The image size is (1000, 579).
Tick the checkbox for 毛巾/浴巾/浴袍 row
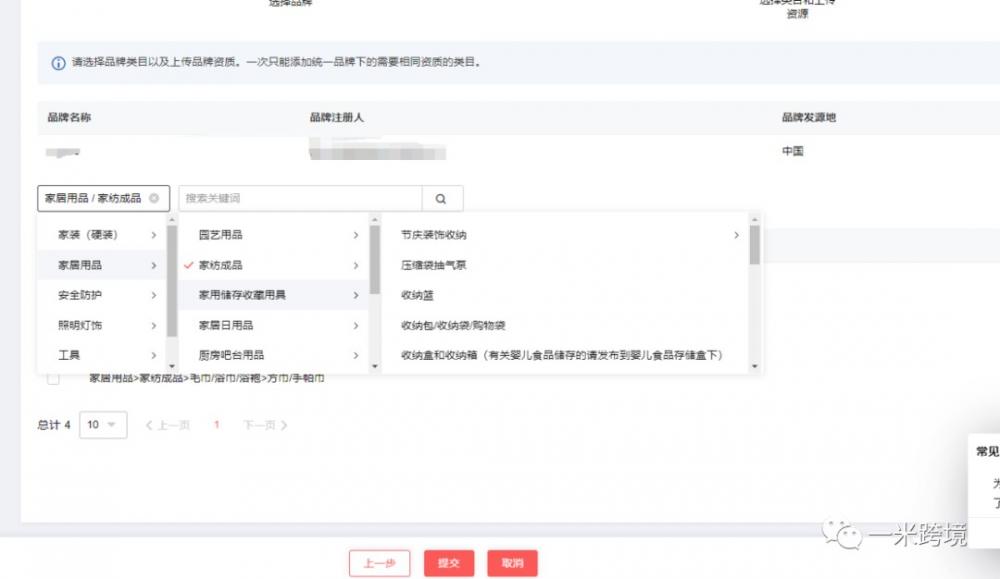[x=53, y=379]
